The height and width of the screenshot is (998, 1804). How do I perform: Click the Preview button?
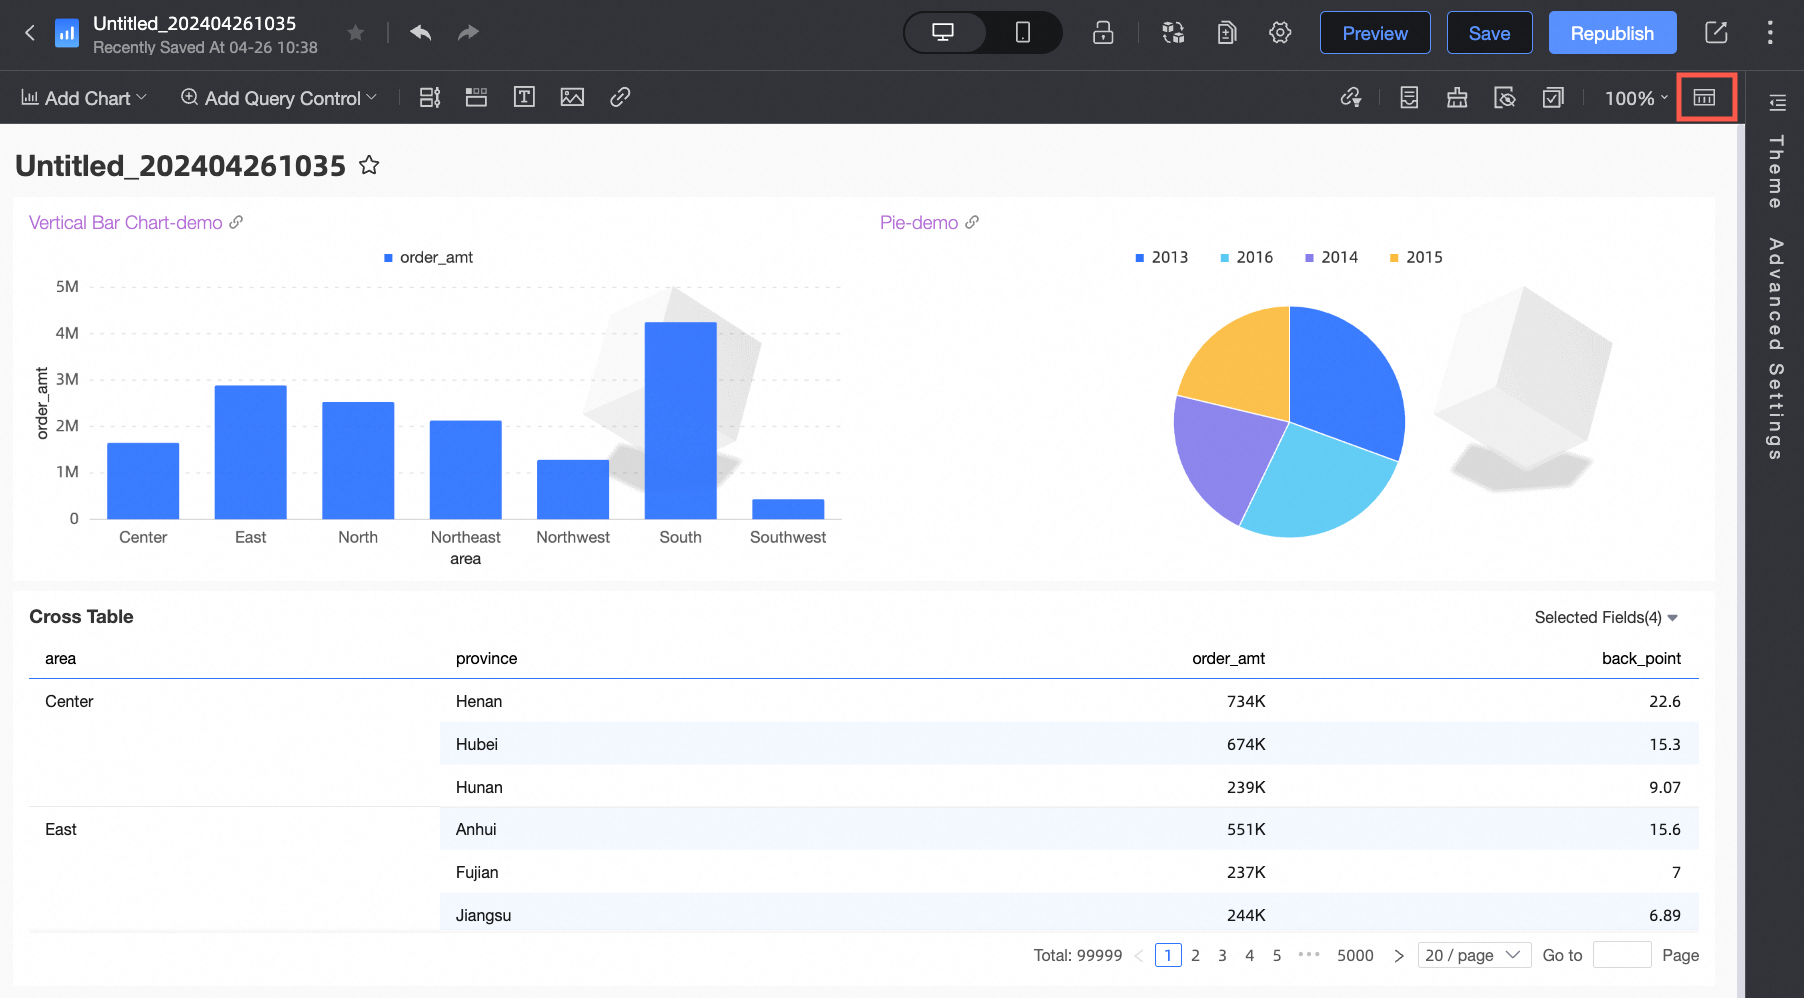point(1374,33)
